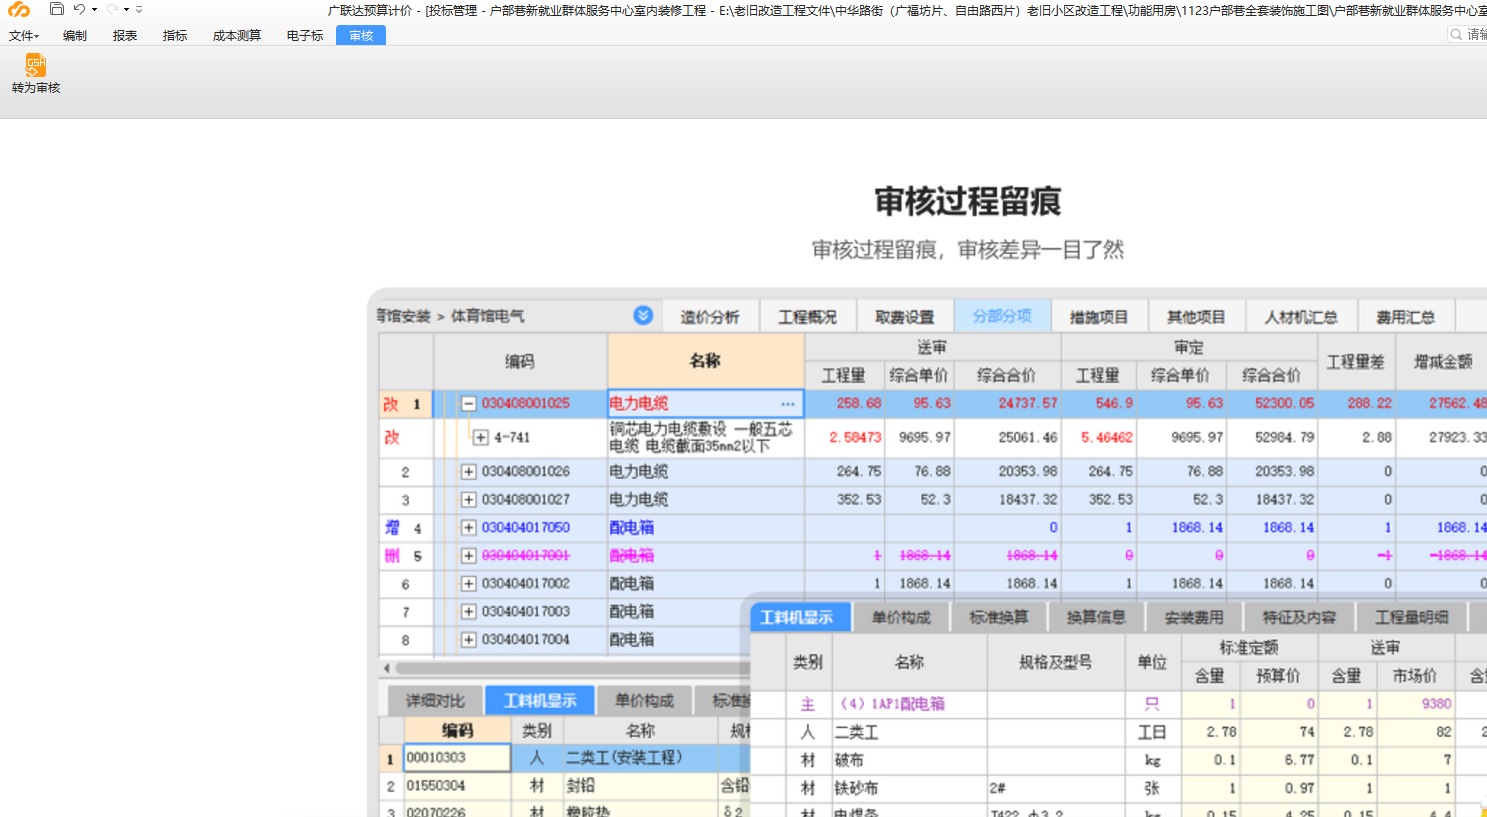Click the 审核过程留痕 heading text
The width and height of the screenshot is (1487, 817).
pos(967,201)
